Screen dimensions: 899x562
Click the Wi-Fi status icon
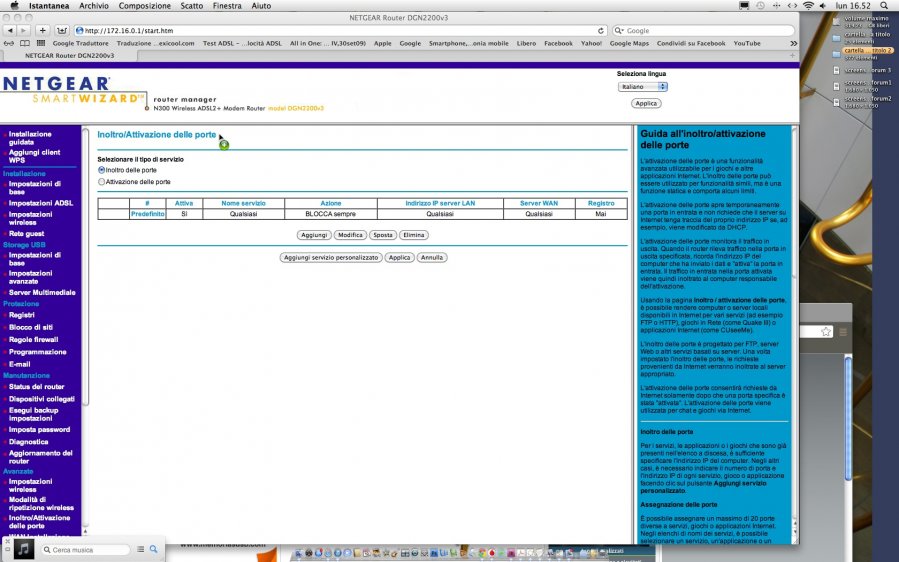pos(808,6)
